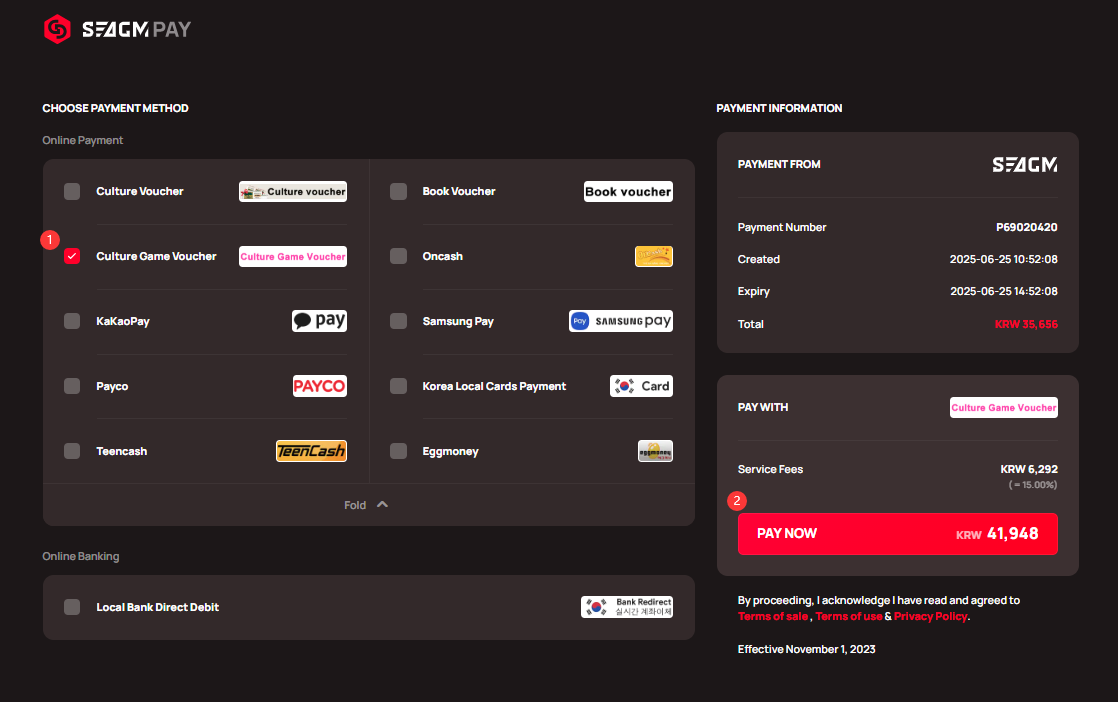Click the Eggmoney label
This screenshot has height=702, width=1118.
450,451
